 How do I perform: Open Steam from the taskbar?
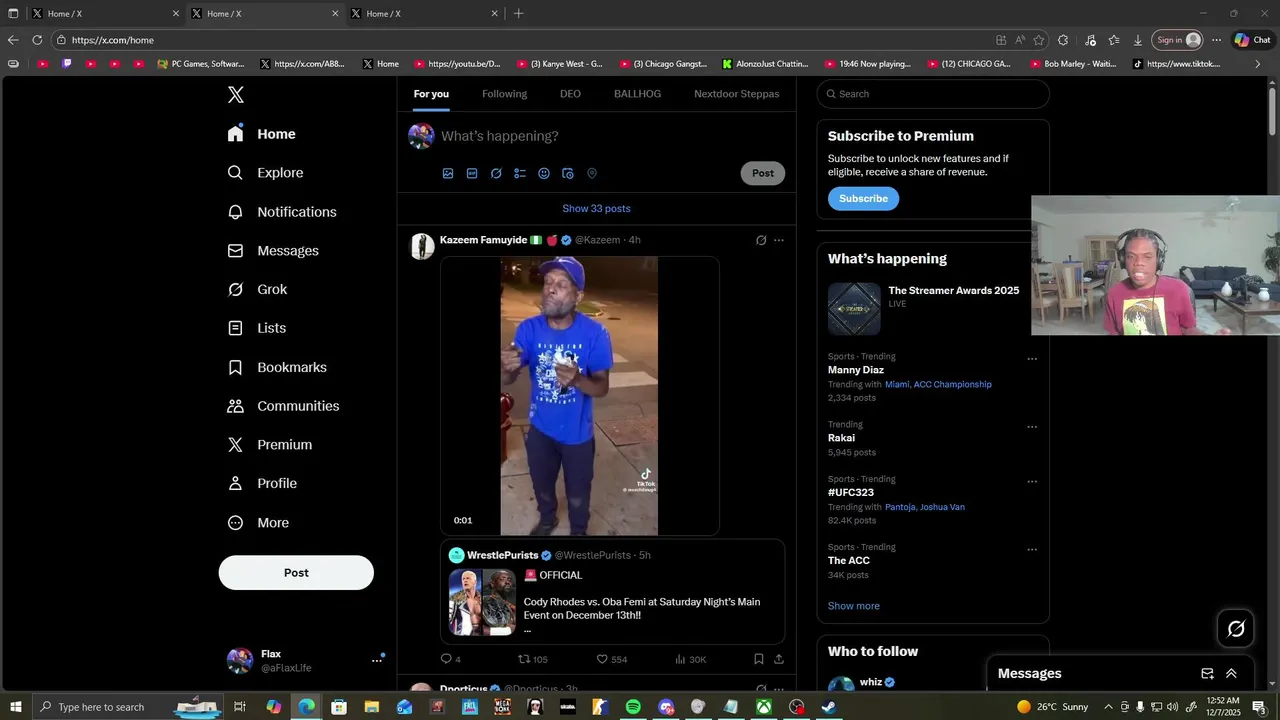829,707
